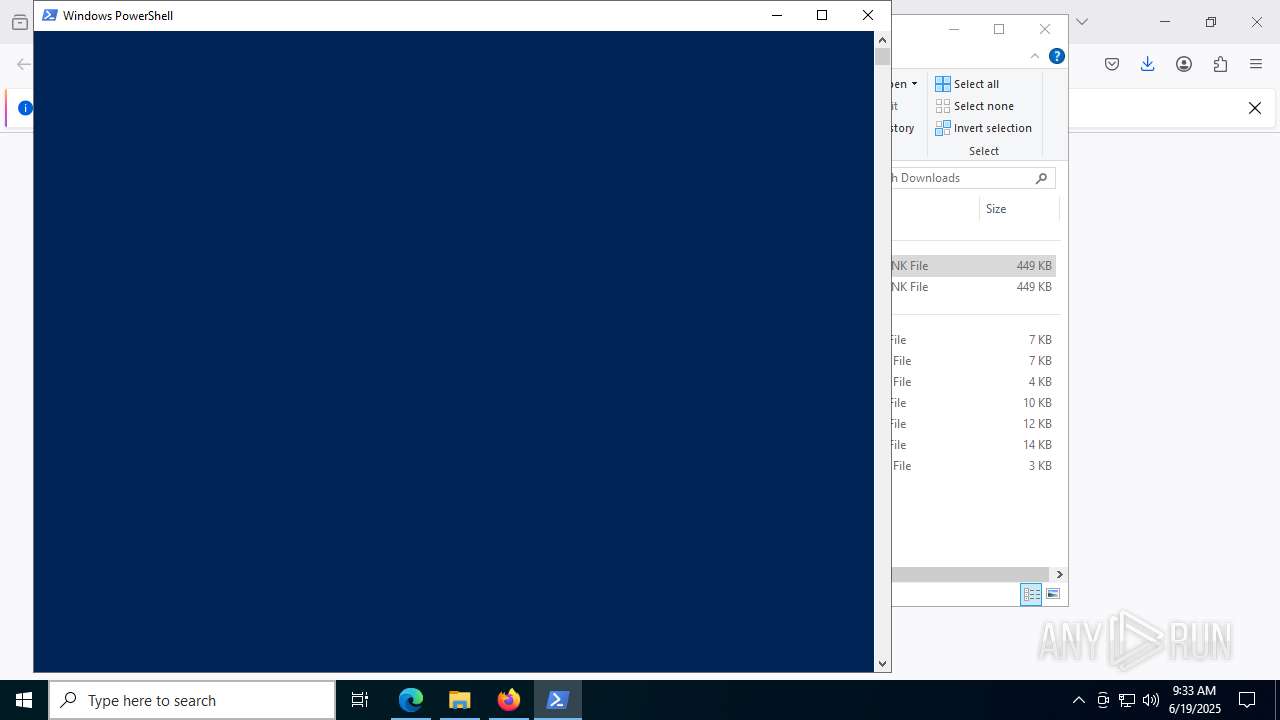The height and width of the screenshot is (720, 1280).
Task: Launch Microsoft Edge from taskbar
Action: click(x=411, y=700)
